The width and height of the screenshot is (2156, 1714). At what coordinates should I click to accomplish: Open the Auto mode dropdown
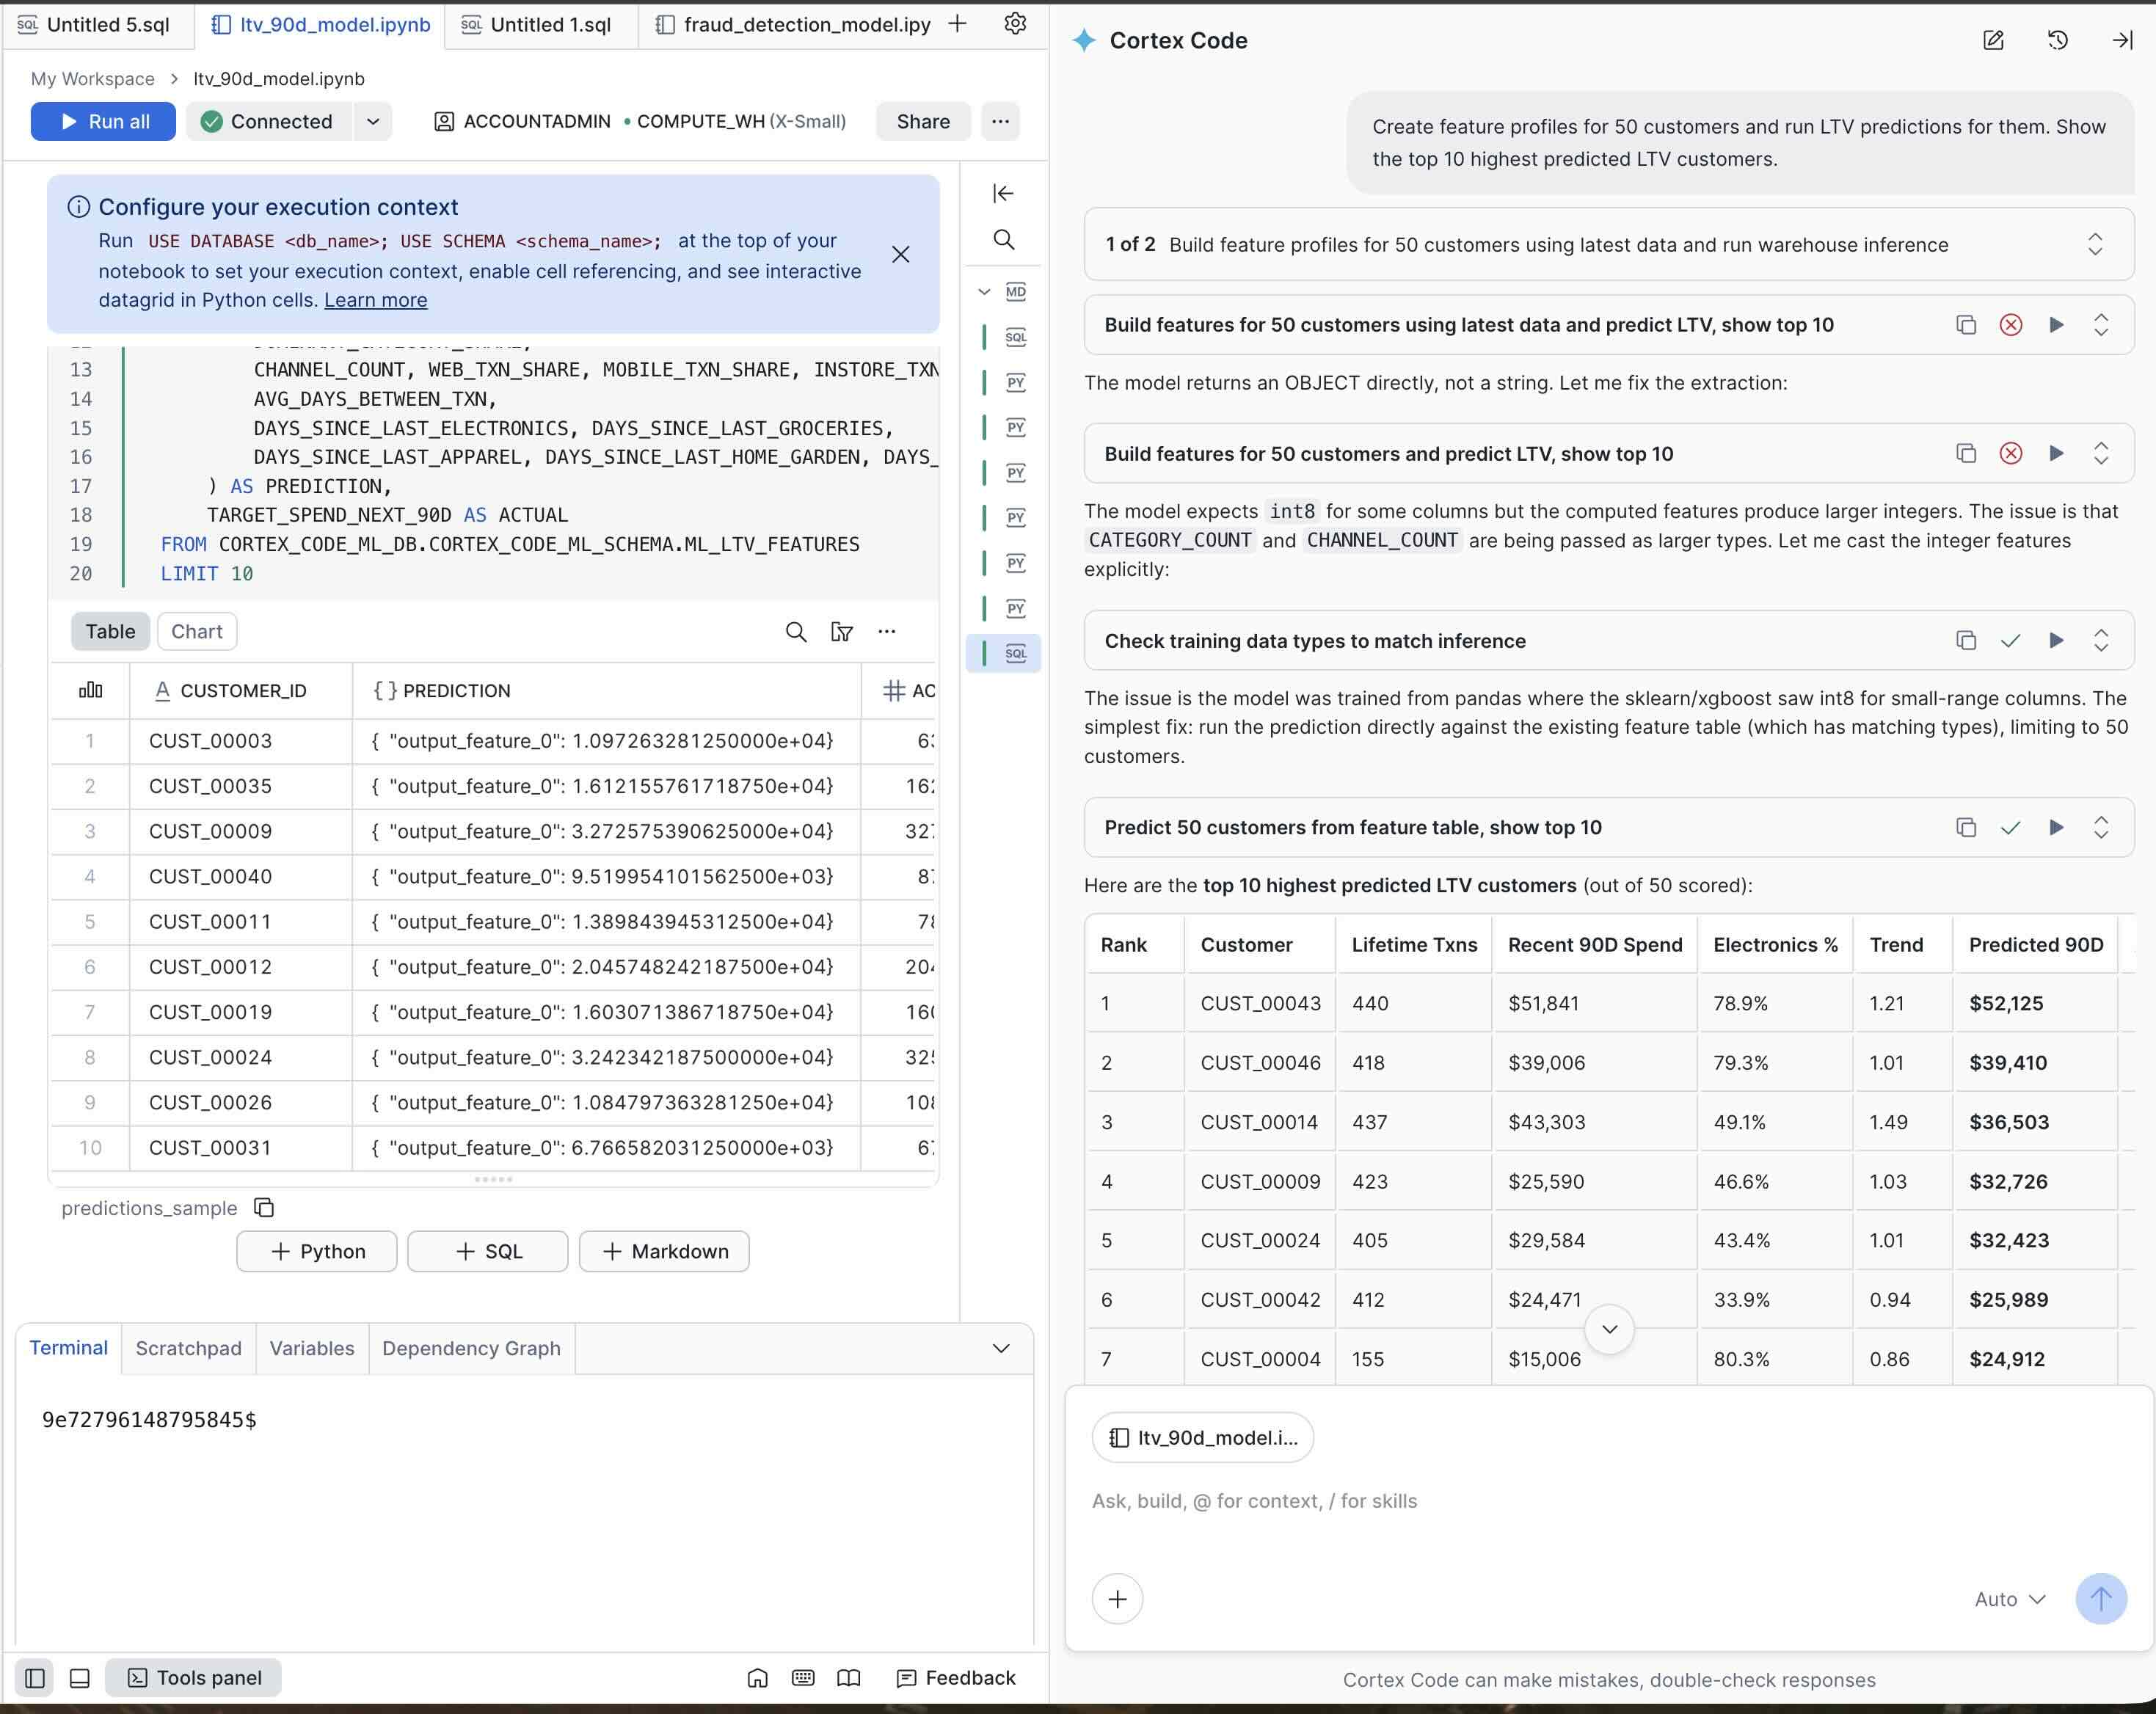click(x=2010, y=1599)
